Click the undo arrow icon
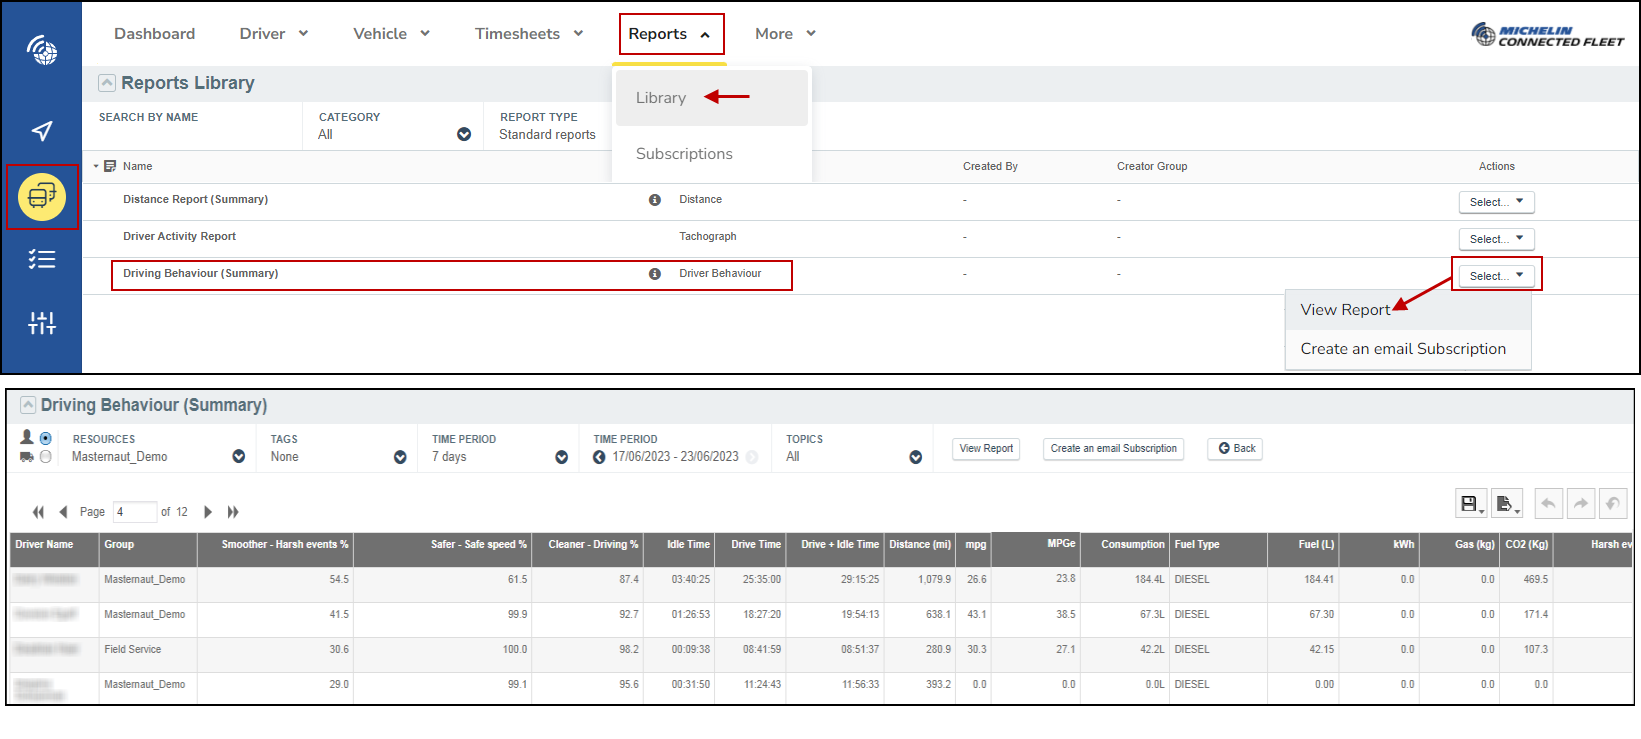Viewport: 1641px width, 739px height. point(1548,504)
